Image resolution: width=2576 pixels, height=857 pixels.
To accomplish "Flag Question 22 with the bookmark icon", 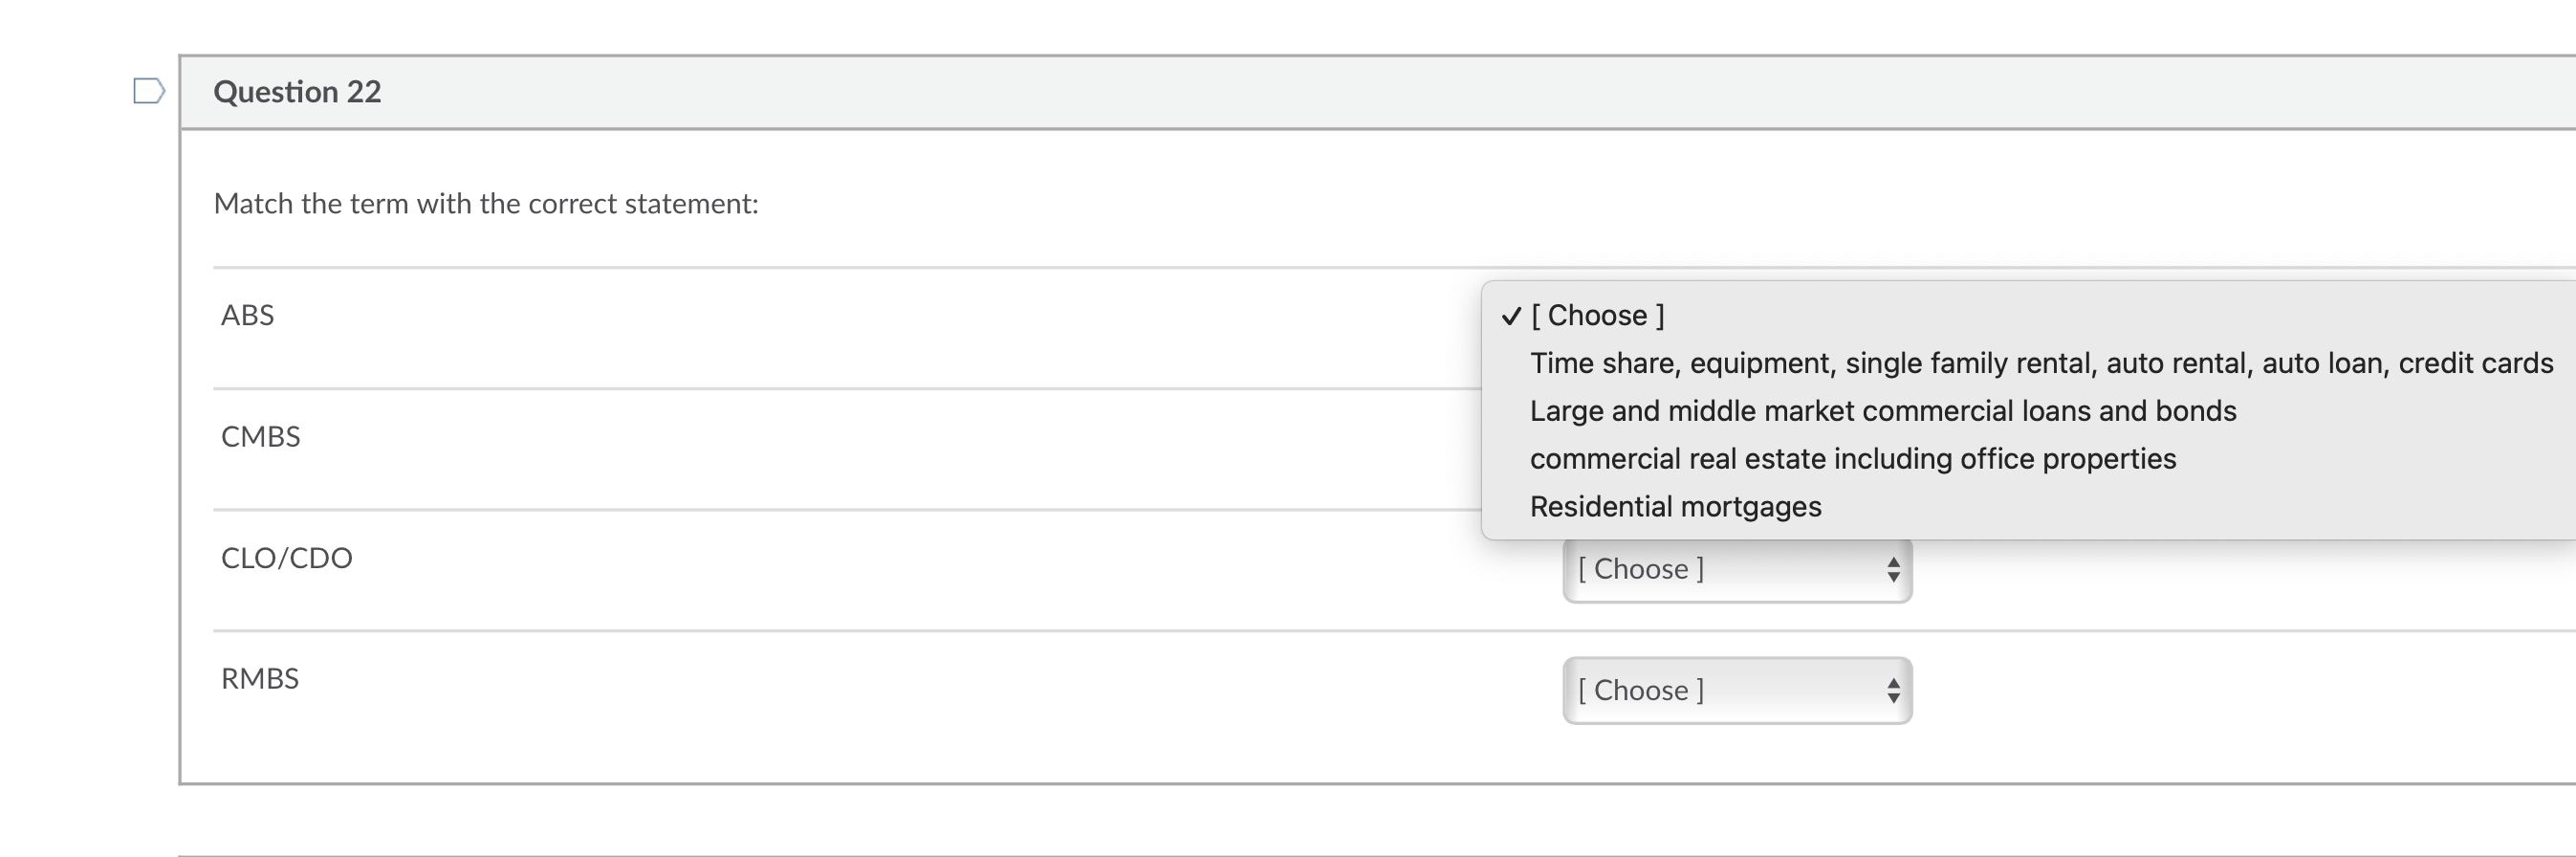I will (148, 91).
